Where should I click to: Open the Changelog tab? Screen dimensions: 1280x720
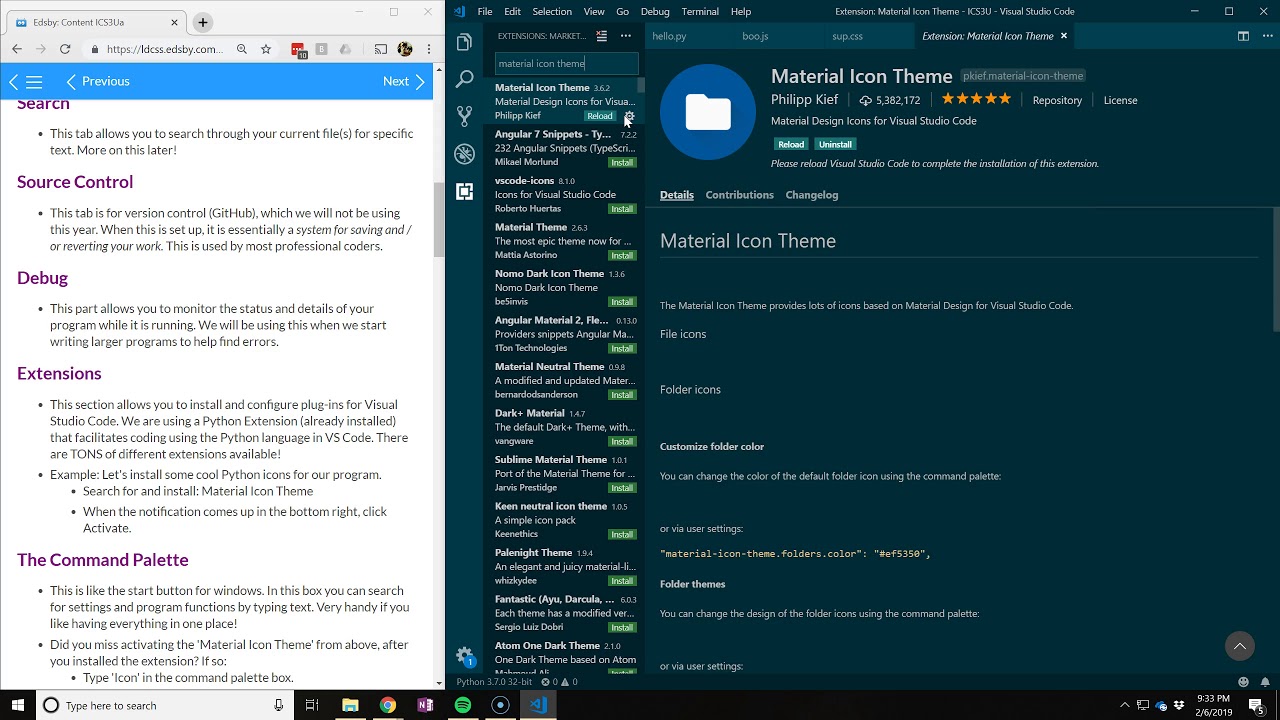click(x=812, y=195)
